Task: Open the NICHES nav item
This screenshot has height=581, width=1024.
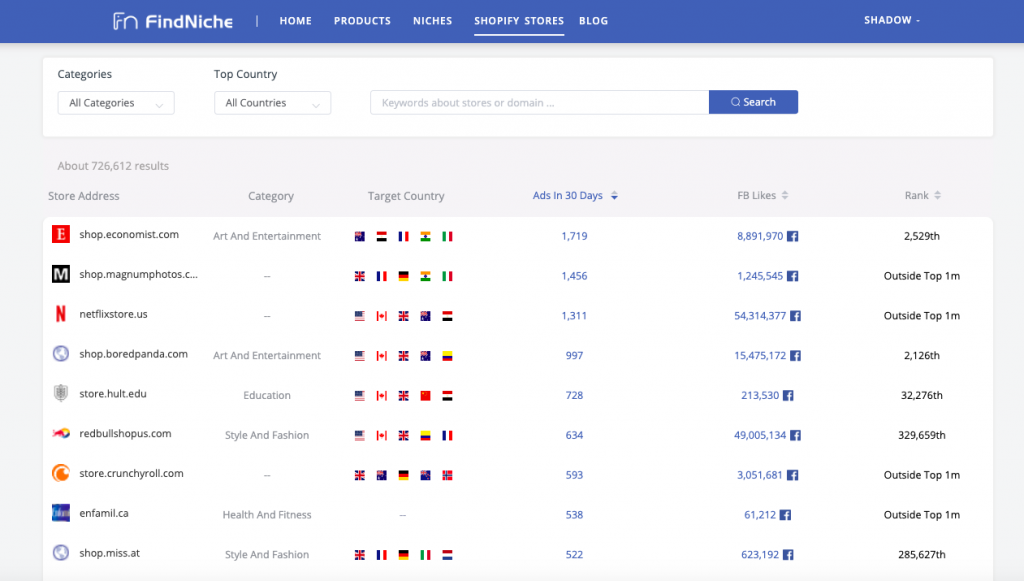Action: click(432, 21)
